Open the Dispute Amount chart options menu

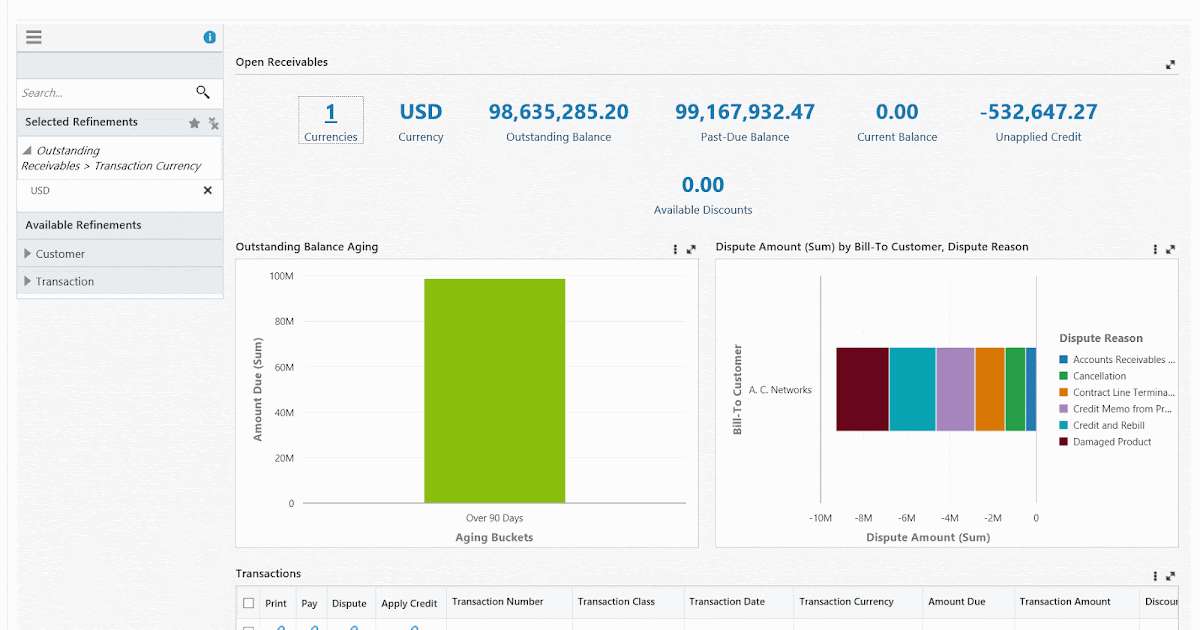[x=1155, y=249]
